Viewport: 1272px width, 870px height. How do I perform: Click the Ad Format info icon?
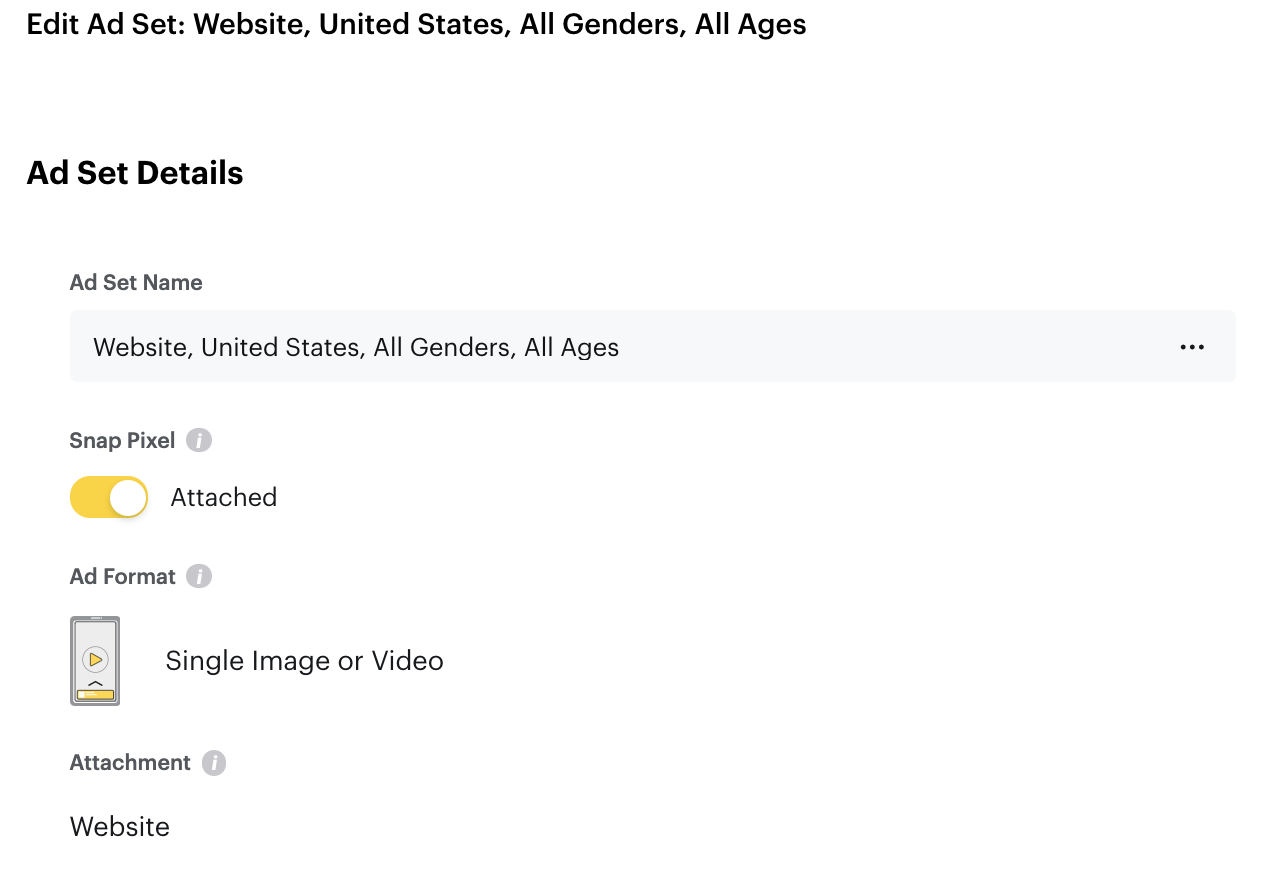[x=199, y=576]
